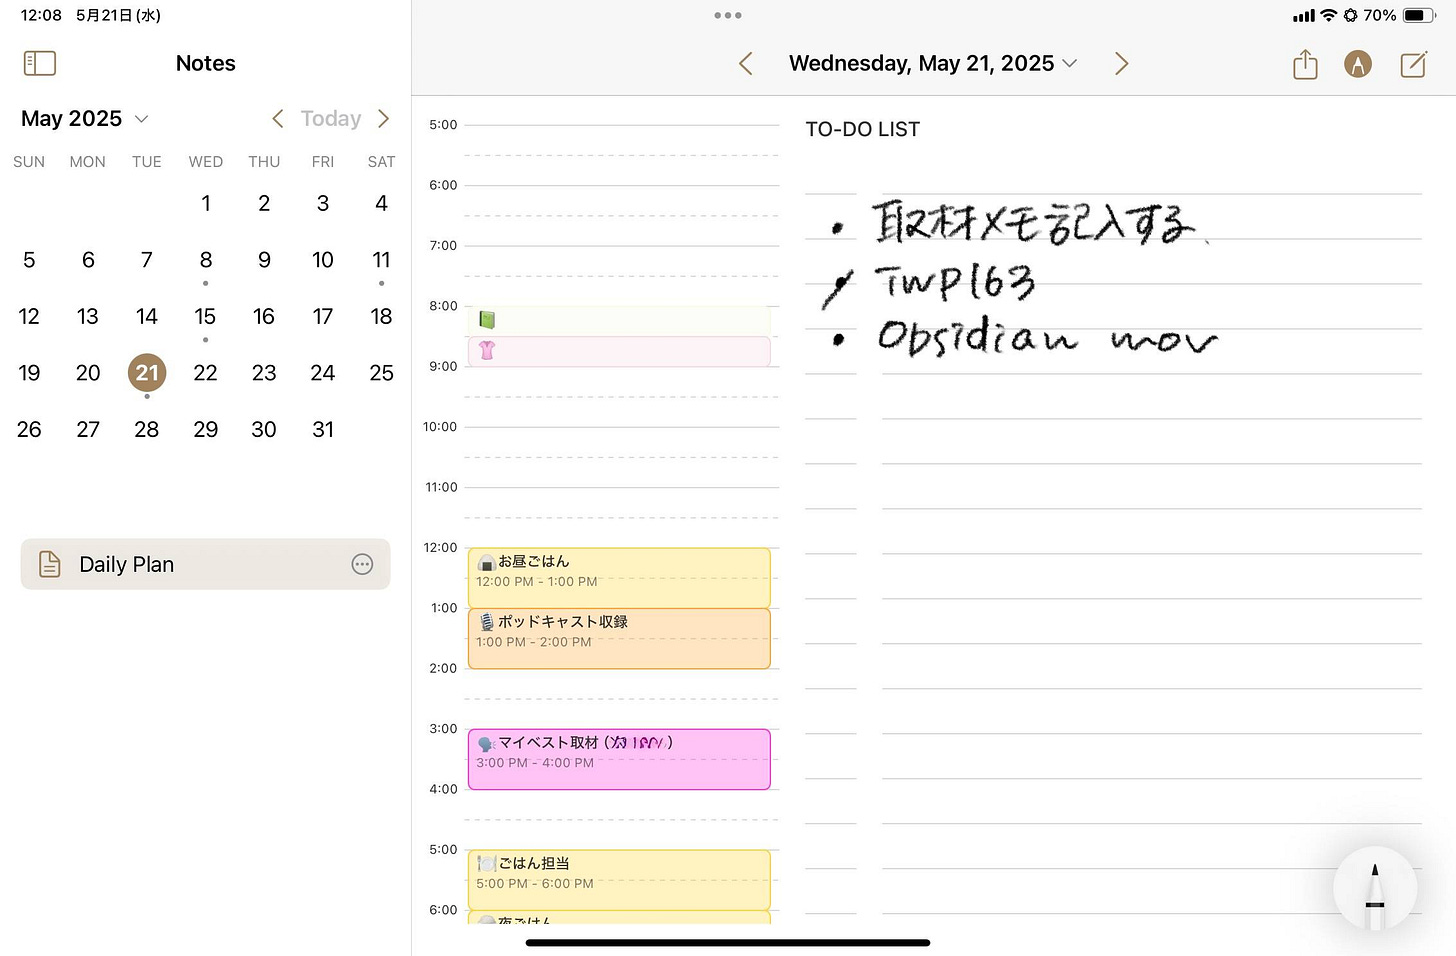The width and height of the screenshot is (1456, 956).
Task: Open the green book event at 8:00
Action: click(x=619, y=320)
